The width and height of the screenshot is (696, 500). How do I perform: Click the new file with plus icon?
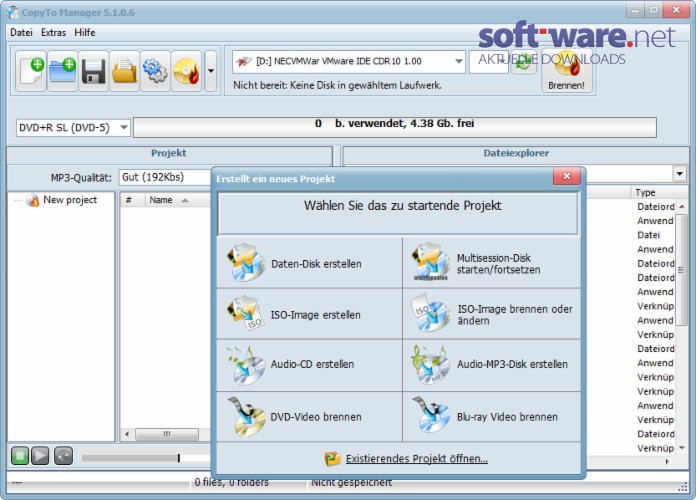click(x=32, y=71)
